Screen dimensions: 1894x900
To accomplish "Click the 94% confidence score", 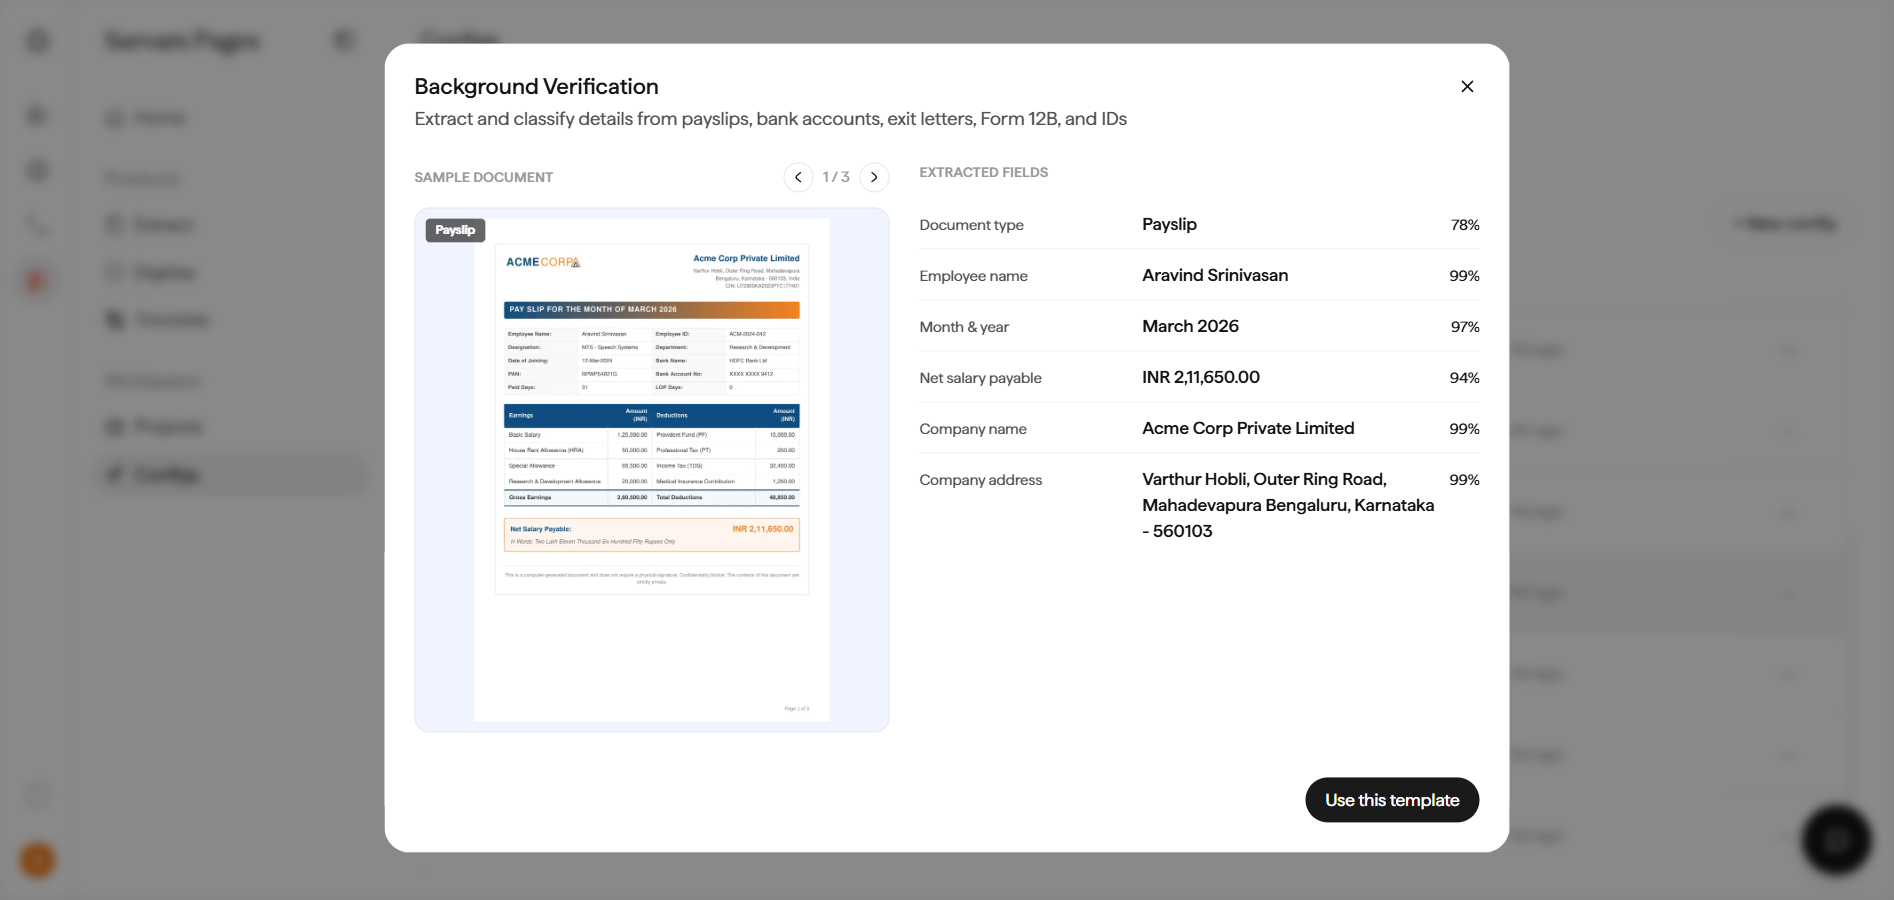I will pos(1465,378).
